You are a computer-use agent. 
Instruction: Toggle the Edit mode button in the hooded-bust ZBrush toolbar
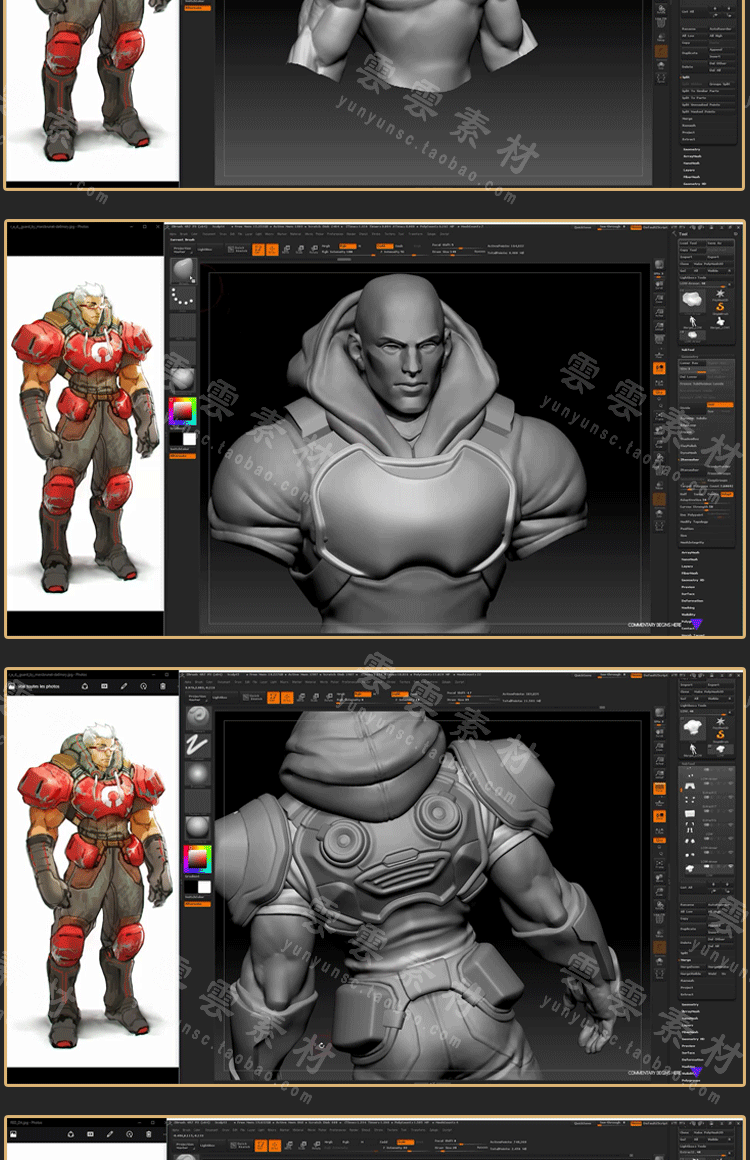point(259,249)
